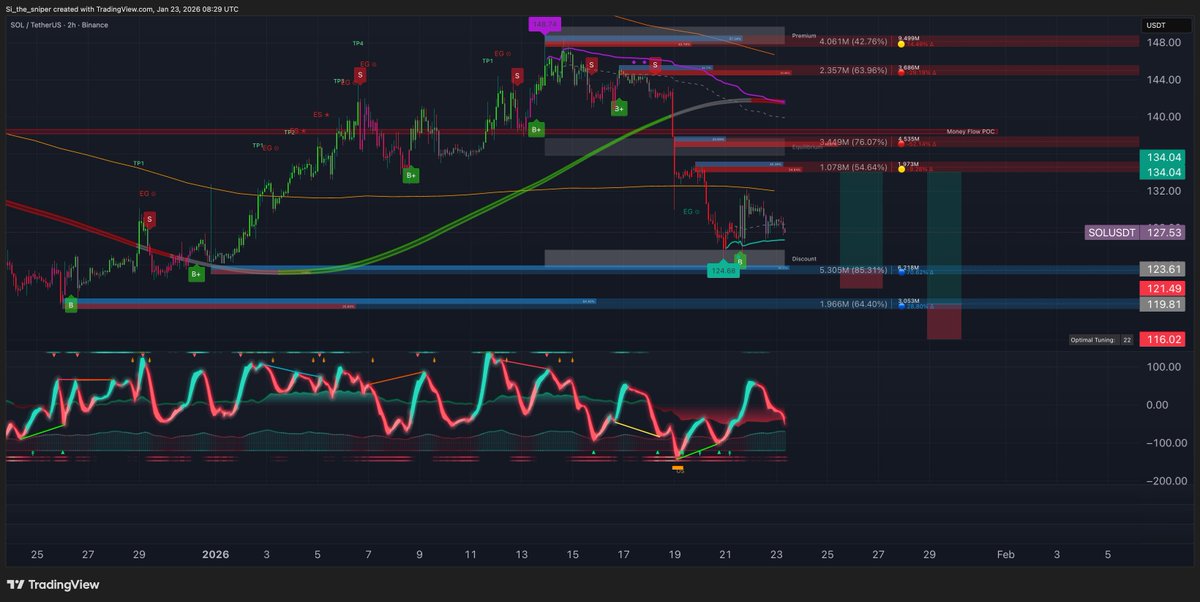This screenshot has width=1200, height=602.
Task: Click the TP4 take-profit label
Action: [358, 44]
